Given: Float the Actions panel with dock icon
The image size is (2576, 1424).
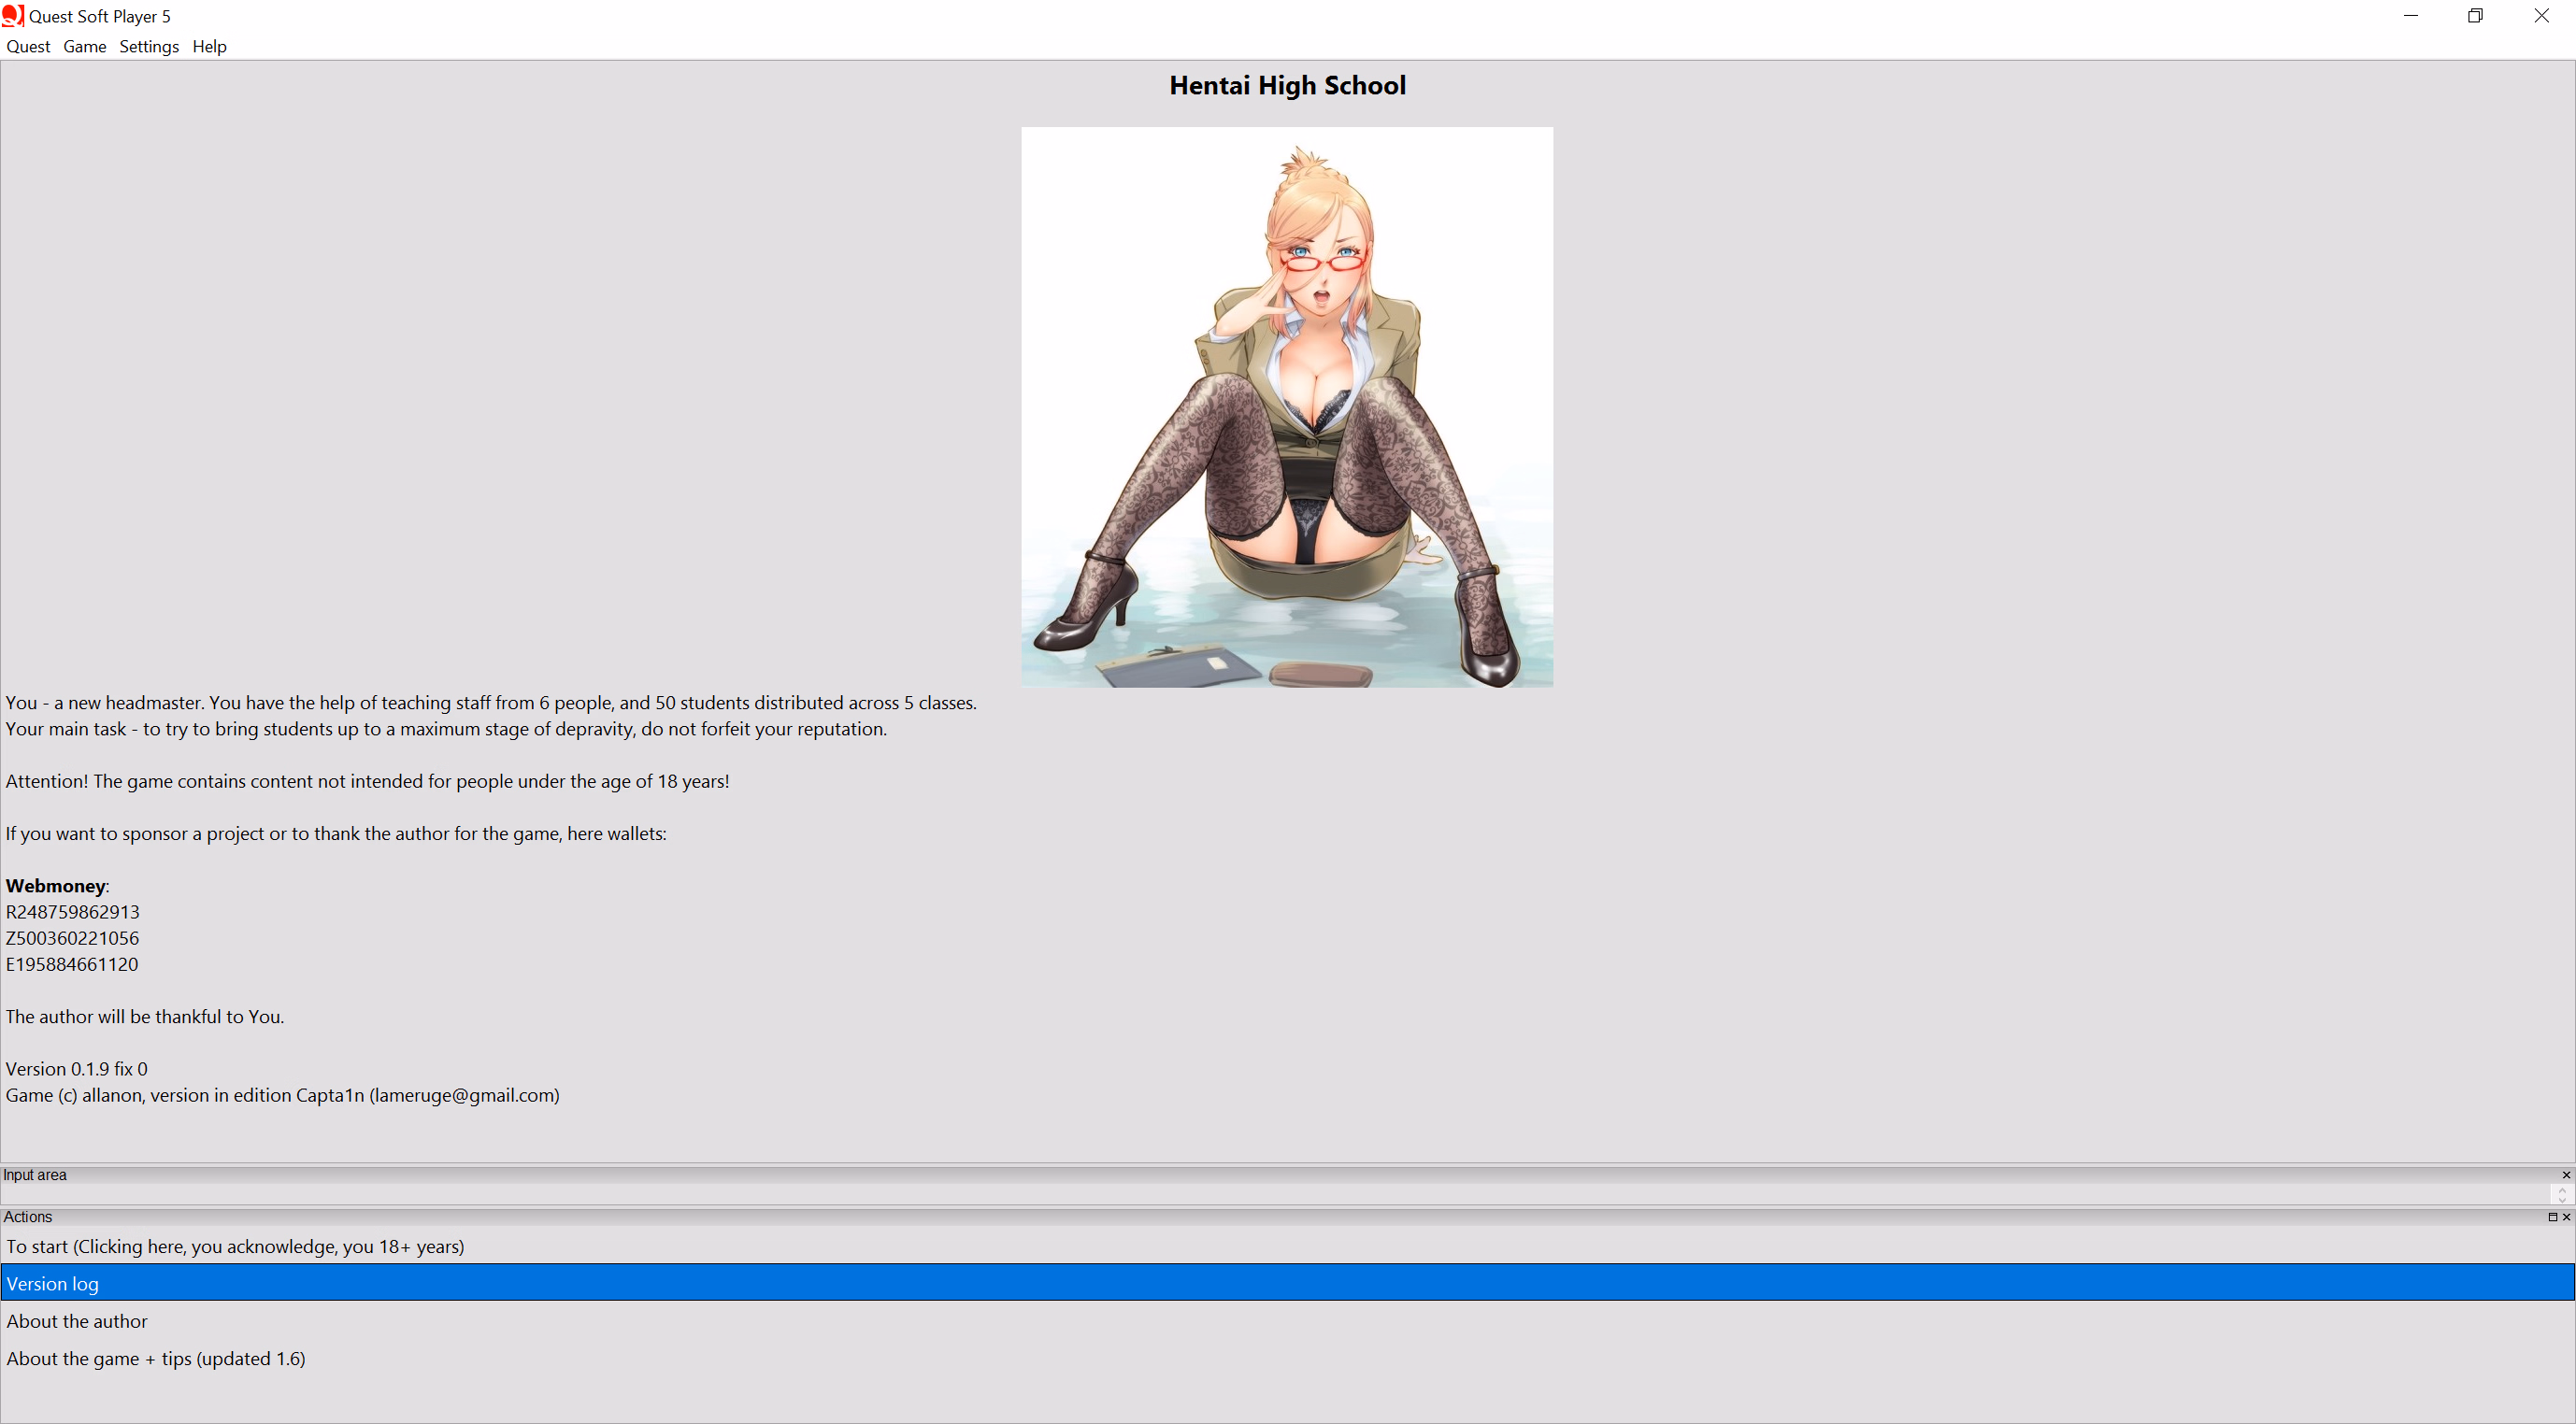Looking at the screenshot, I should pyautogui.click(x=2552, y=1217).
